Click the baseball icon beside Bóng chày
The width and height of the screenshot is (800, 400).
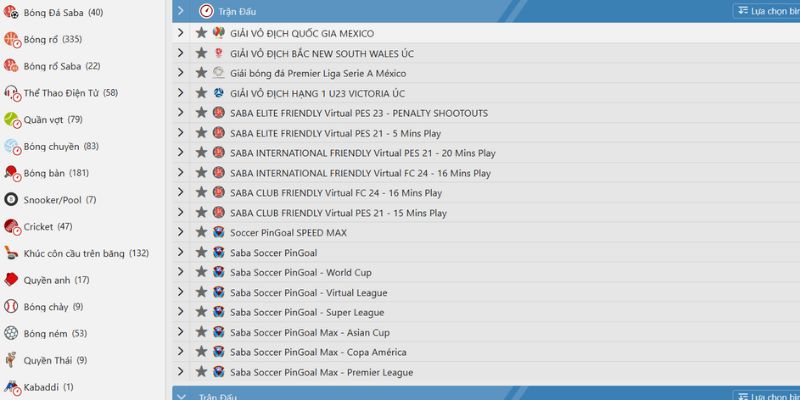tap(12, 307)
